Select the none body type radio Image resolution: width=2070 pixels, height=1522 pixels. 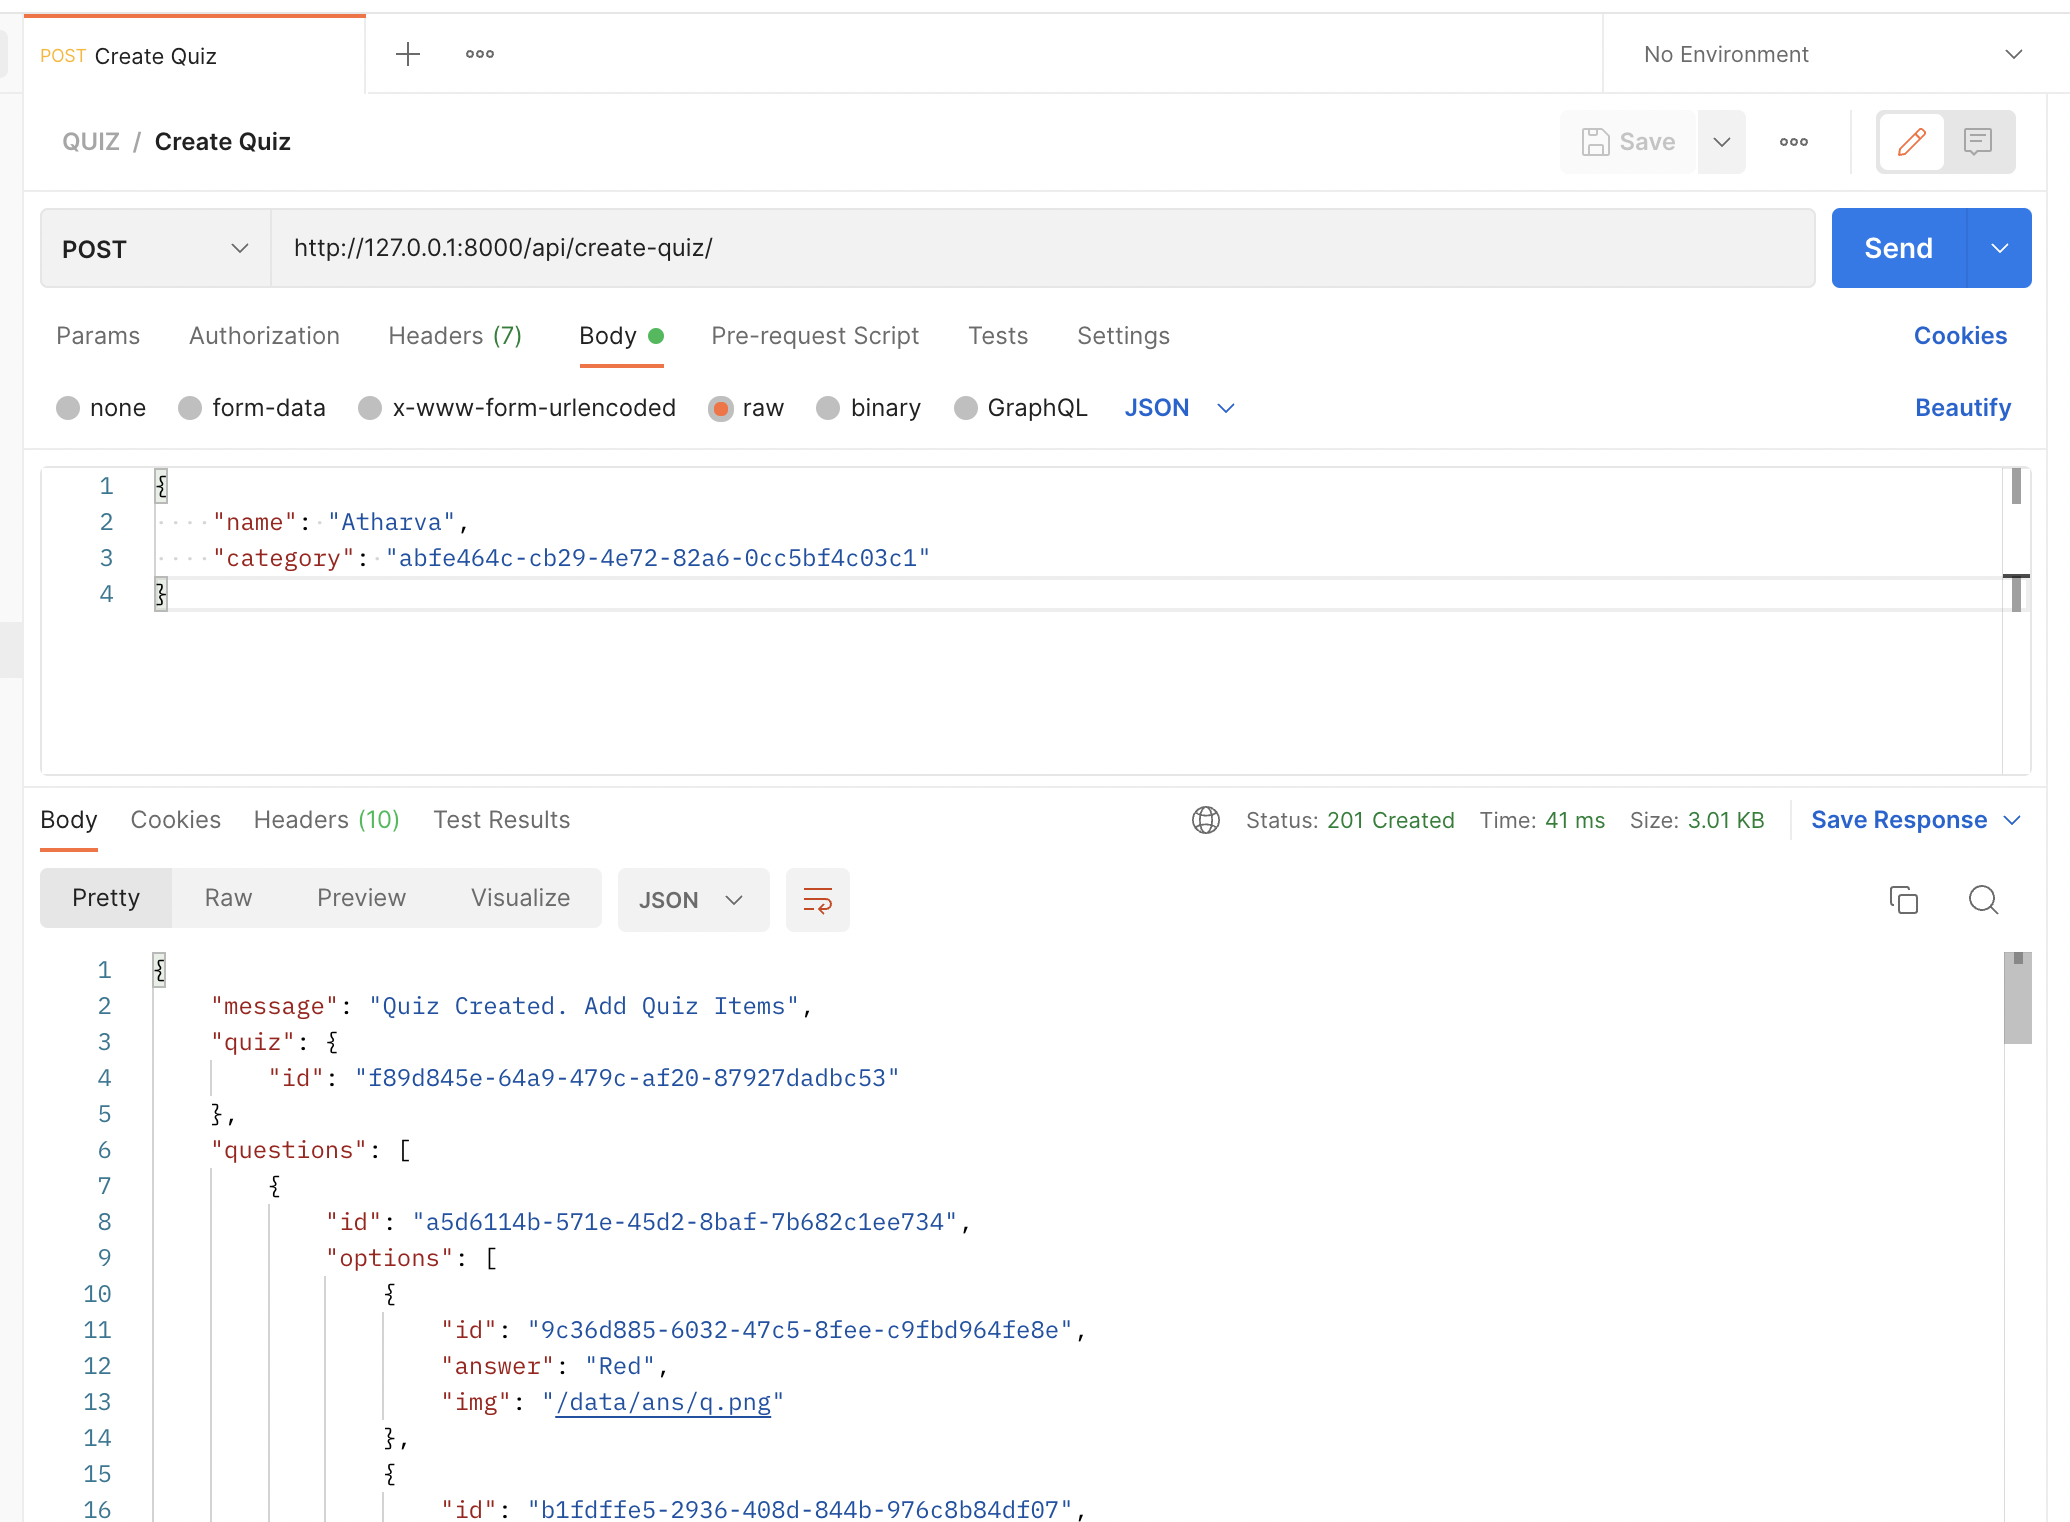pos(68,408)
